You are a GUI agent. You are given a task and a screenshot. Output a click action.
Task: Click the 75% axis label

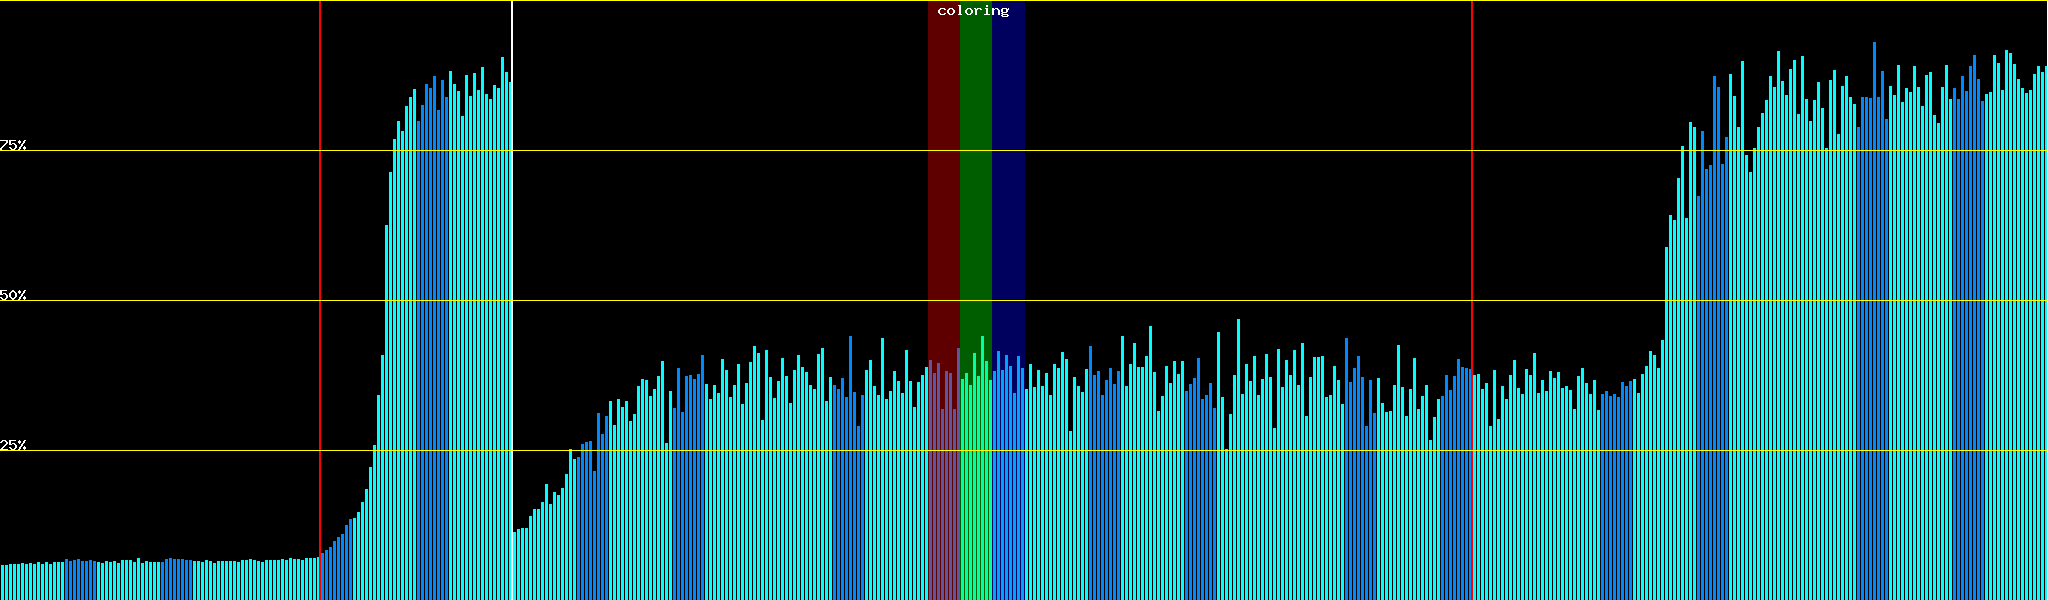pyautogui.click(x=13, y=145)
